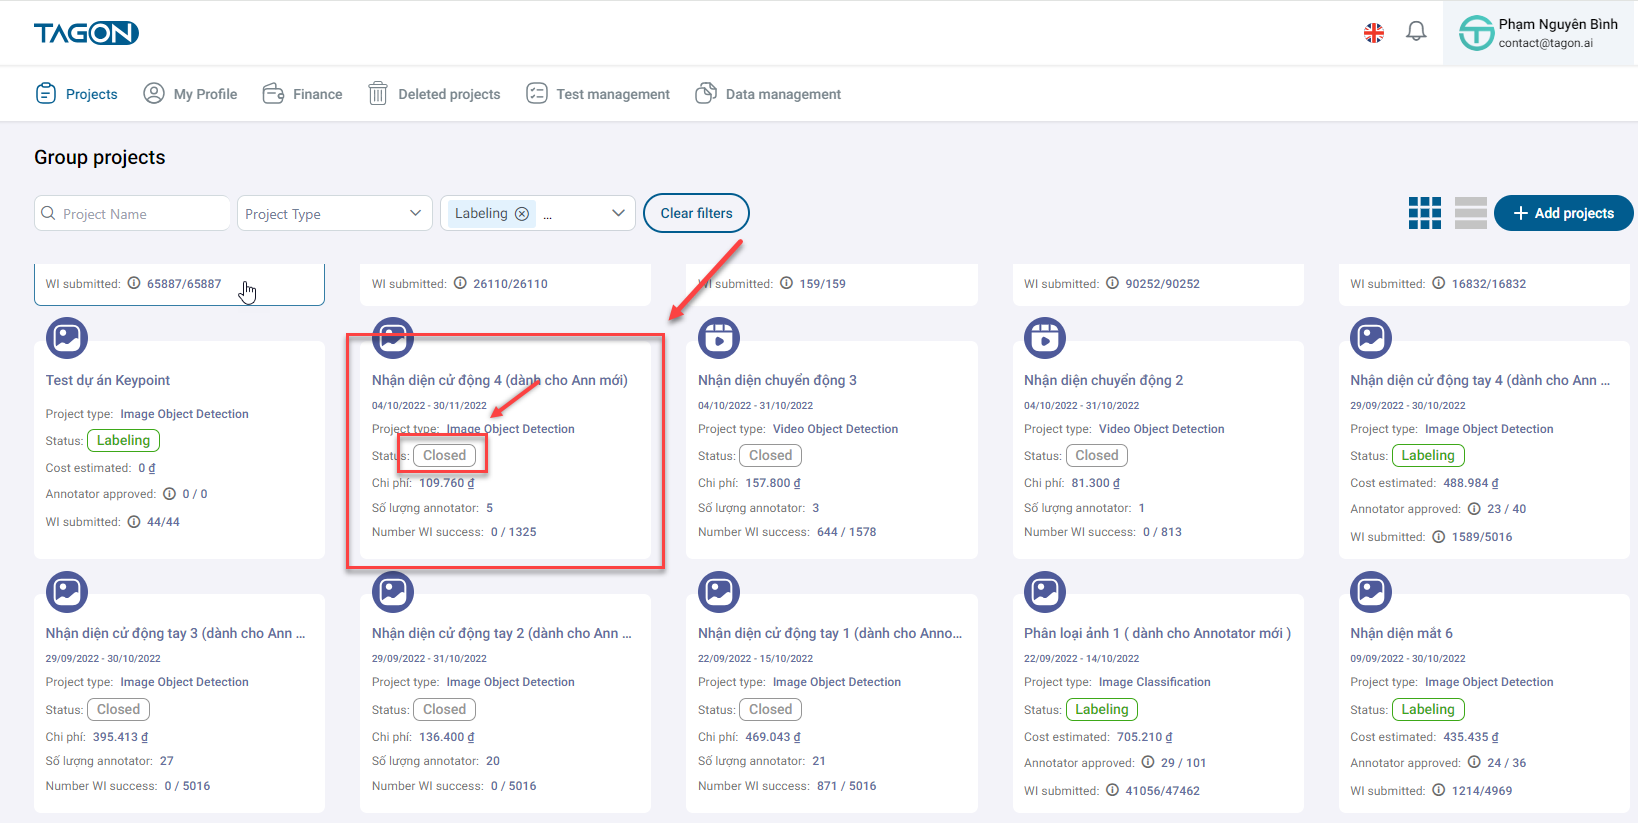The height and width of the screenshot is (823, 1638).
Task: Type in the Project Name search field
Action: [x=140, y=214]
